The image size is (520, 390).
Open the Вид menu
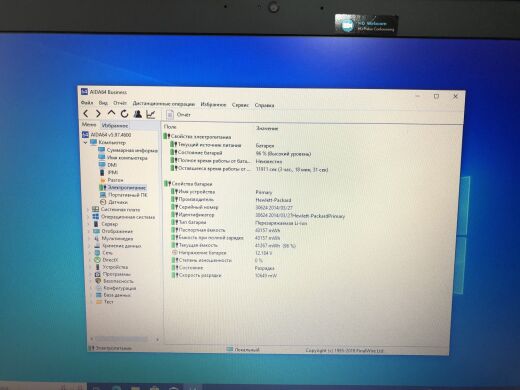[103, 103]
